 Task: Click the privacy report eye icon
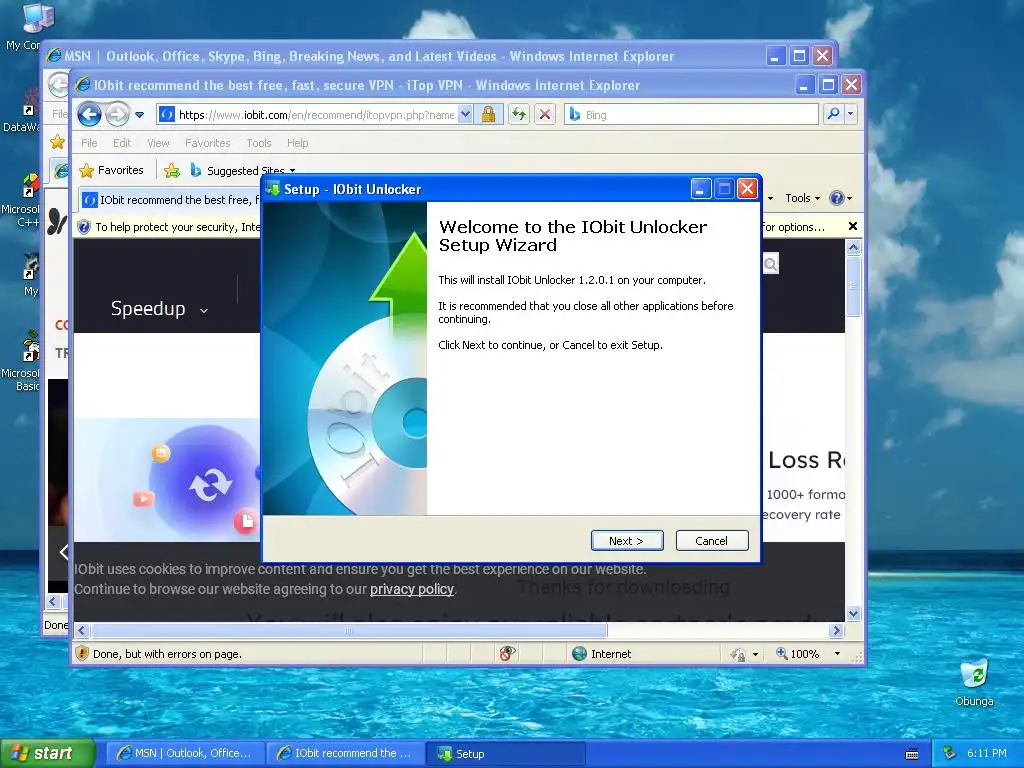pos(507,653)
